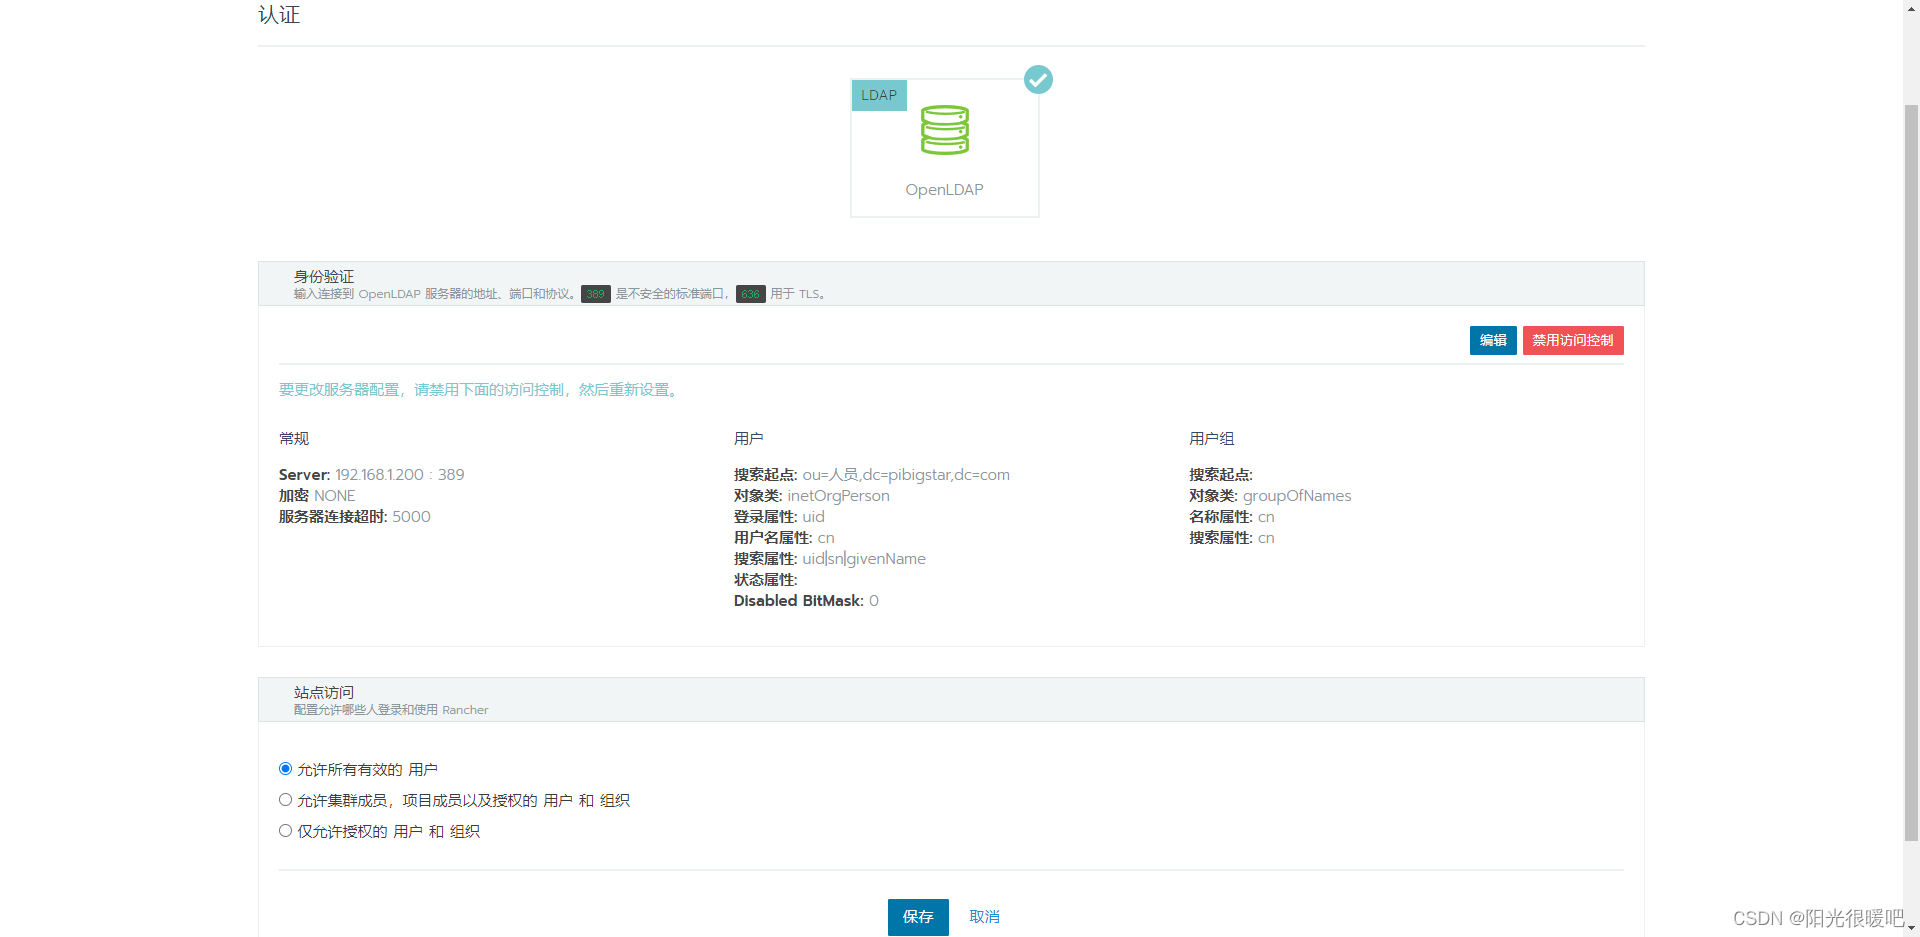Click the 389 port badge
1920x937 pixels.
(596, 294)
